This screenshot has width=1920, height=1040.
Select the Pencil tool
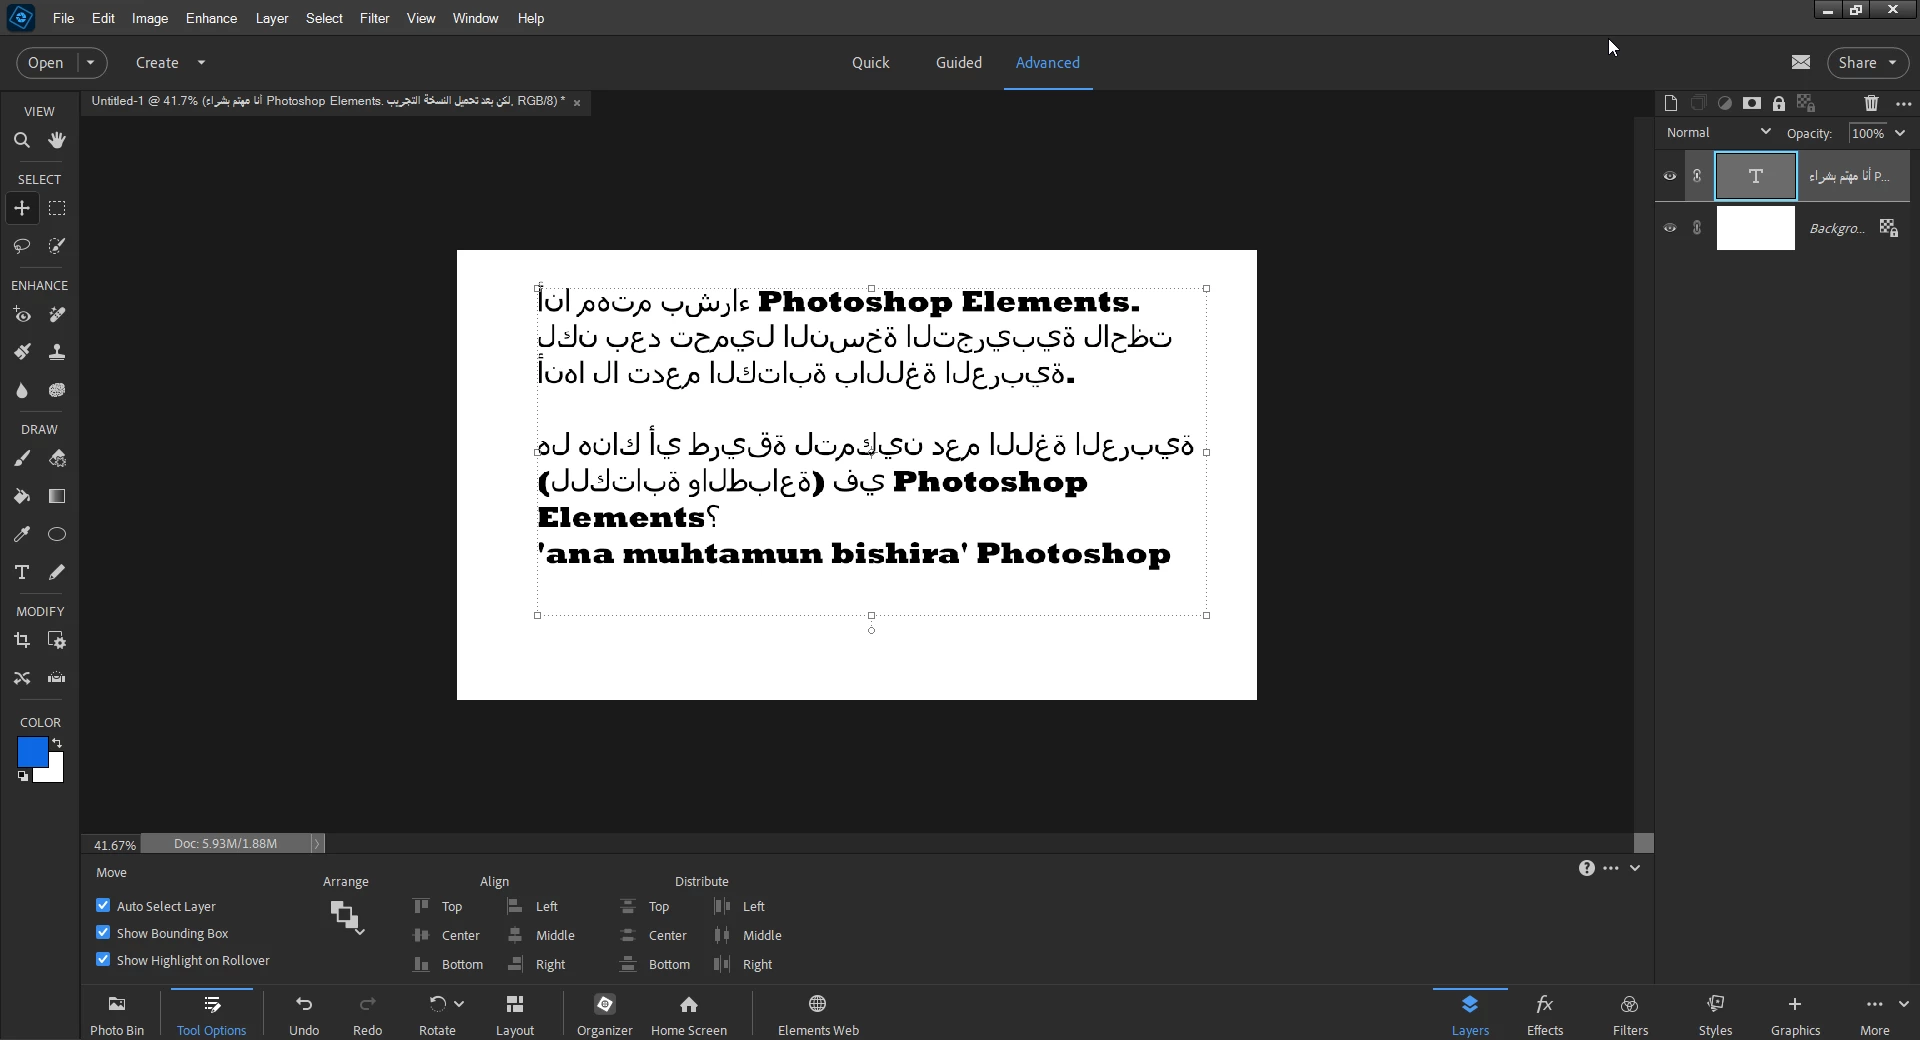click(x=57, y=572)
